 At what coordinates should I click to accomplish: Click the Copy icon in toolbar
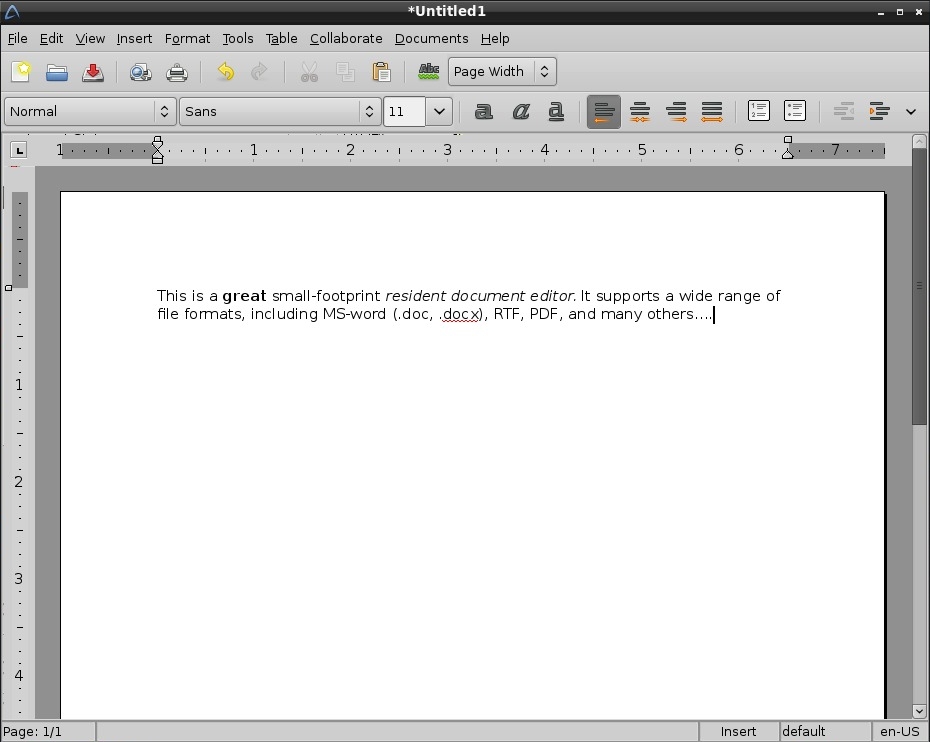345,72
